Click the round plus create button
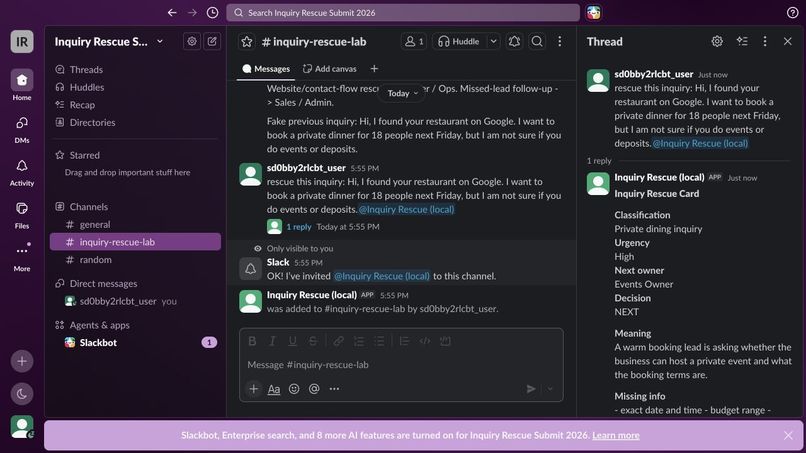The image size is (806, 453). pos(22,361)
